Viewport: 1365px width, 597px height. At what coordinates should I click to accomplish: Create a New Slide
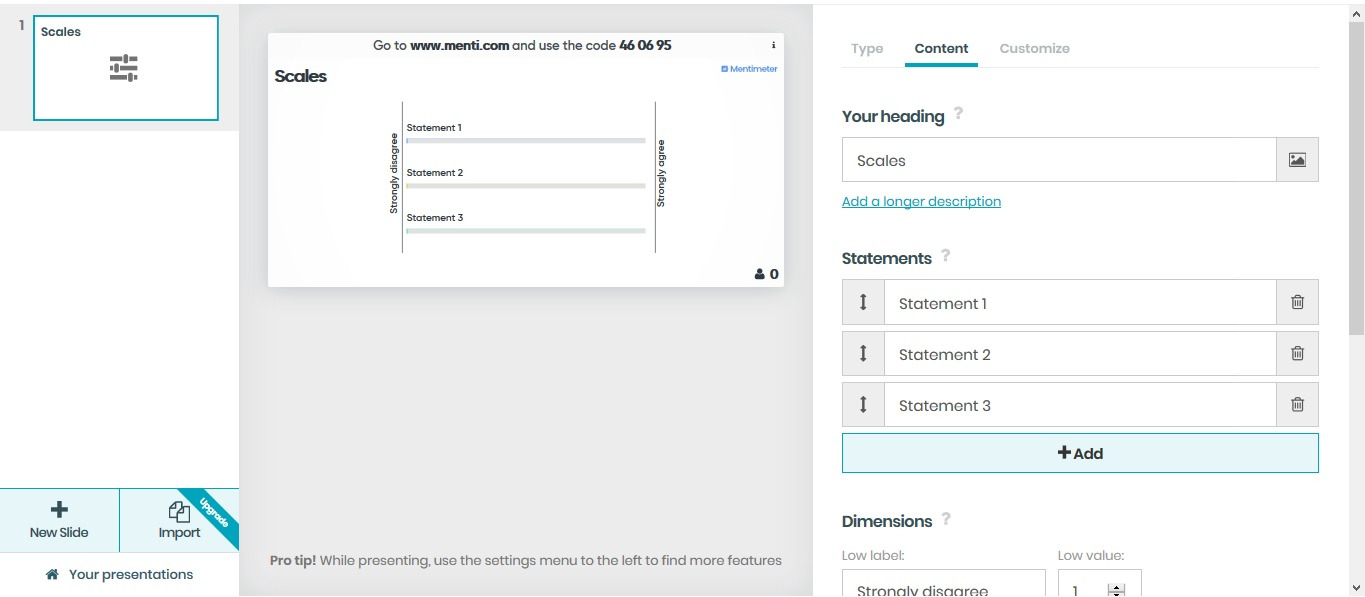coord(59,520)
